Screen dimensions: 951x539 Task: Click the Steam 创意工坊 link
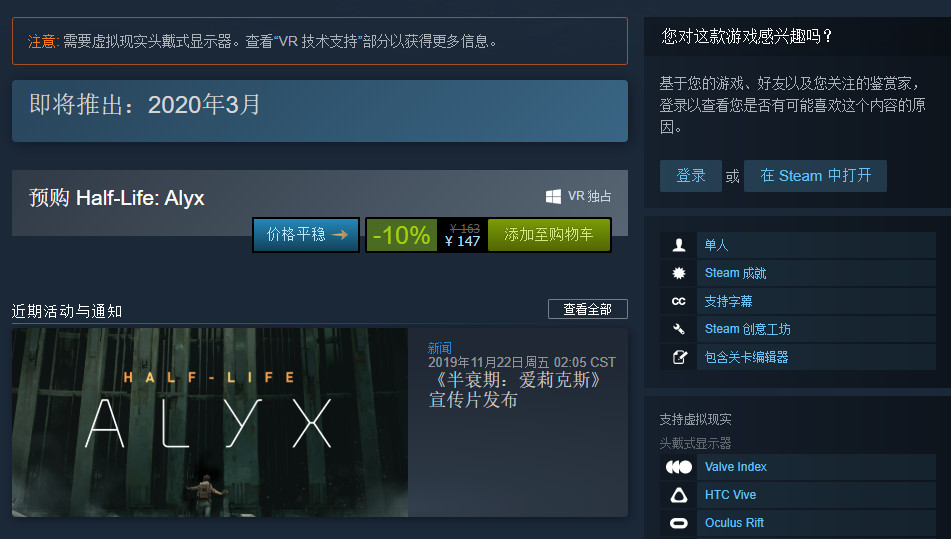pyautogui.click(x=747, y=329)
